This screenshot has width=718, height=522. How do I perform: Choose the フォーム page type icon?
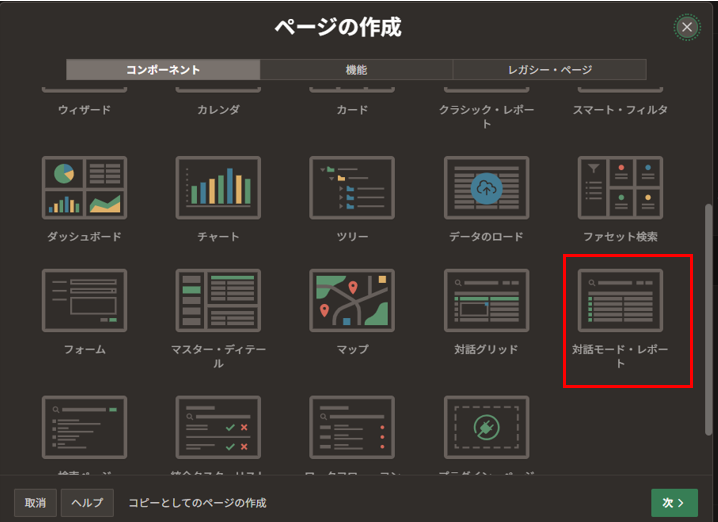point(84,300)
